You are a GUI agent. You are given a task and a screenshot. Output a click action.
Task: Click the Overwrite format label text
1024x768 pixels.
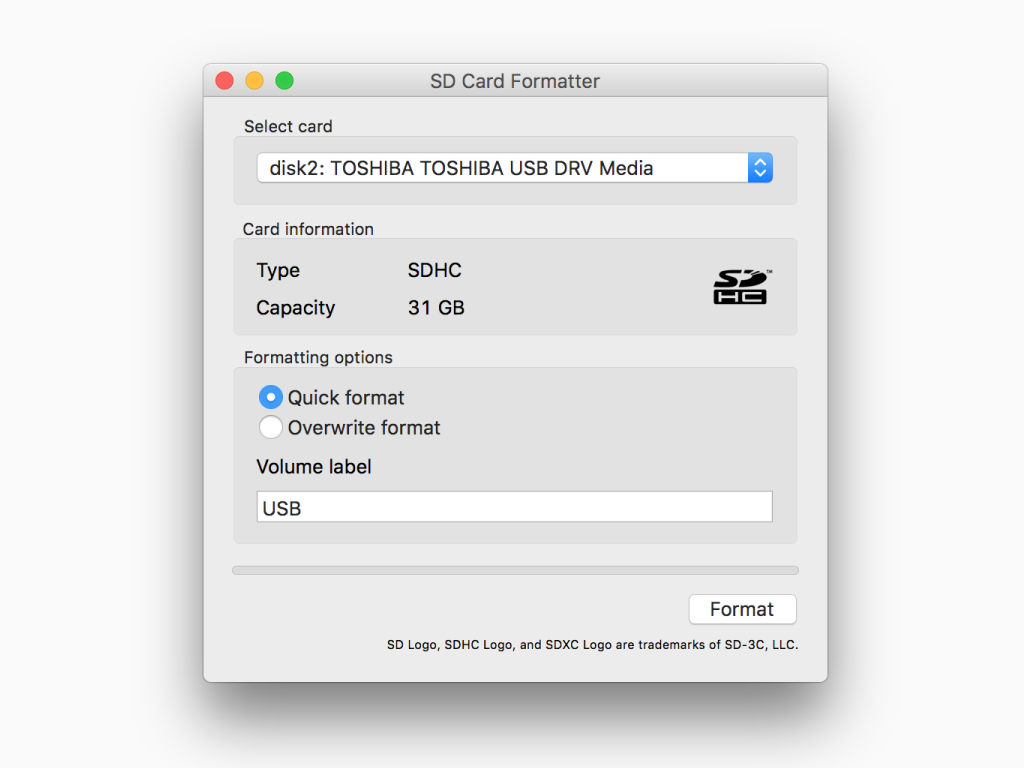pyautogui.click(x=364, y=428)
